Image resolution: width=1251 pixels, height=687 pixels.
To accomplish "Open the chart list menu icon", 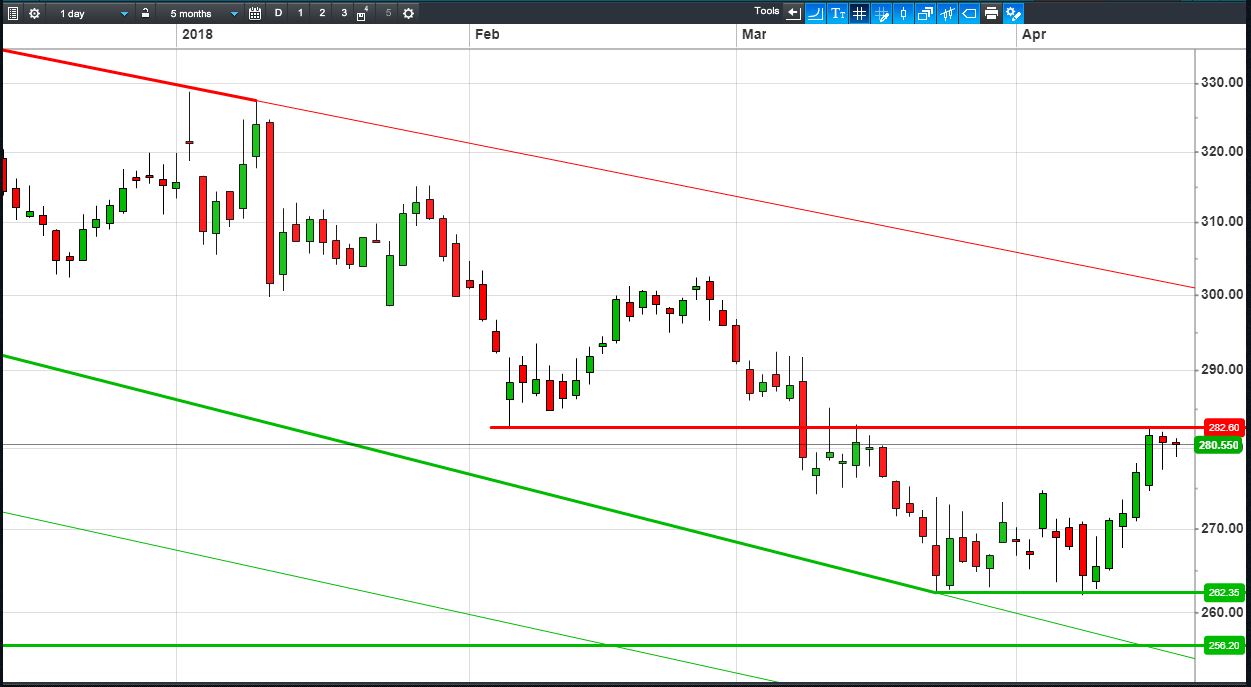I will tap(13, 13).
